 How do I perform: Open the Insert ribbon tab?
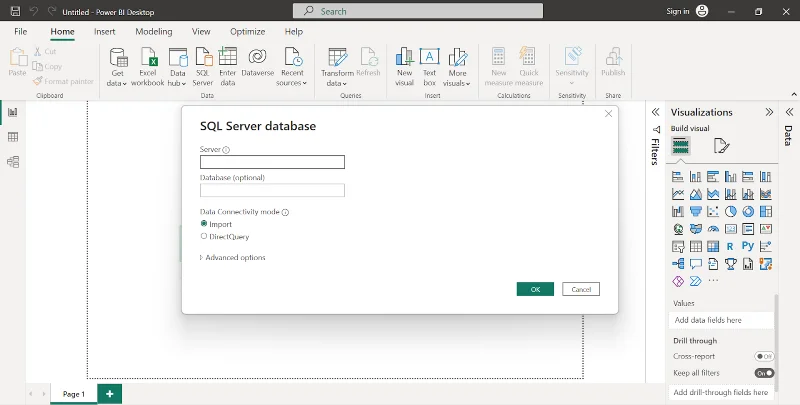(105, 32)
